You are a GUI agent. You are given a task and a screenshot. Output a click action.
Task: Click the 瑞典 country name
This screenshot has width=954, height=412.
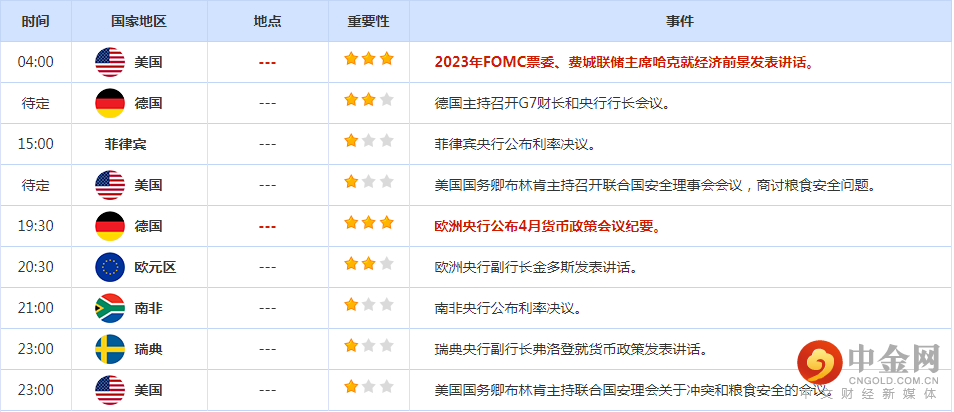tap(148, 349)
